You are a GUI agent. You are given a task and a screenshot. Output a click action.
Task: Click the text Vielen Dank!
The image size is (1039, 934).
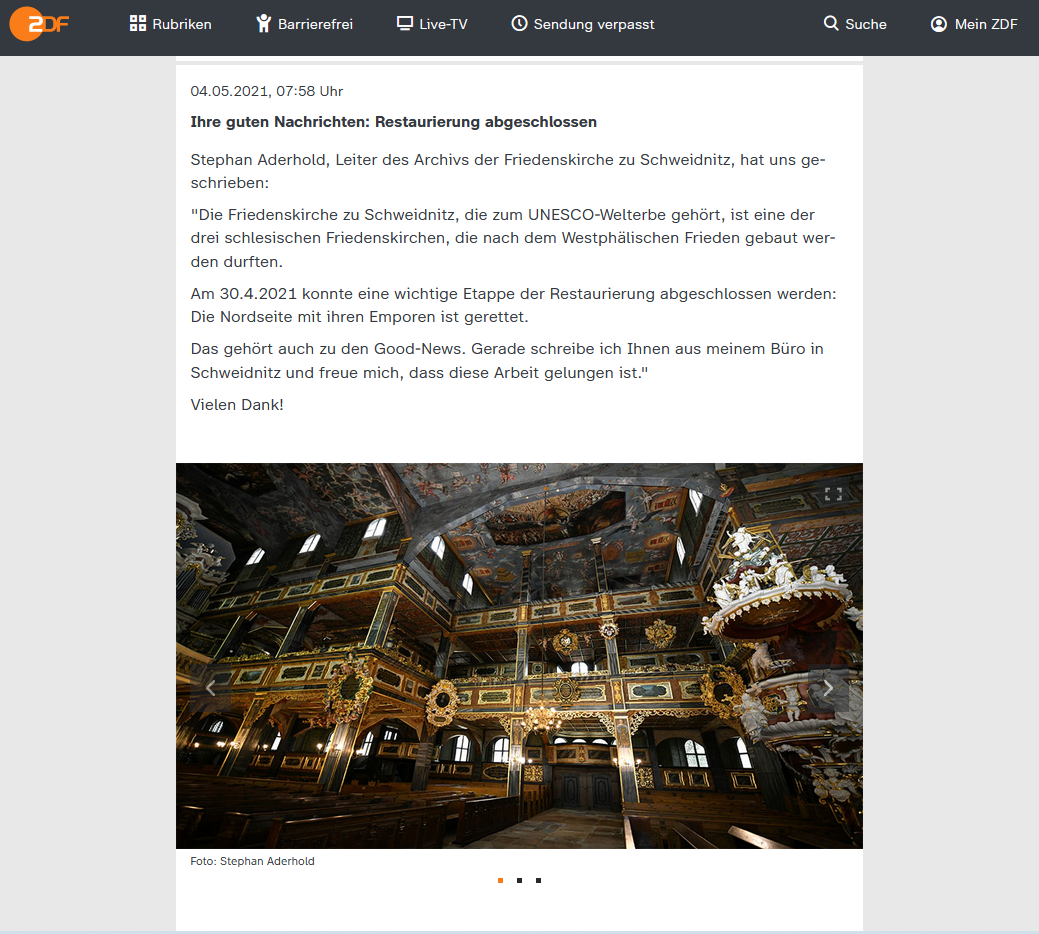coord(237,405)
